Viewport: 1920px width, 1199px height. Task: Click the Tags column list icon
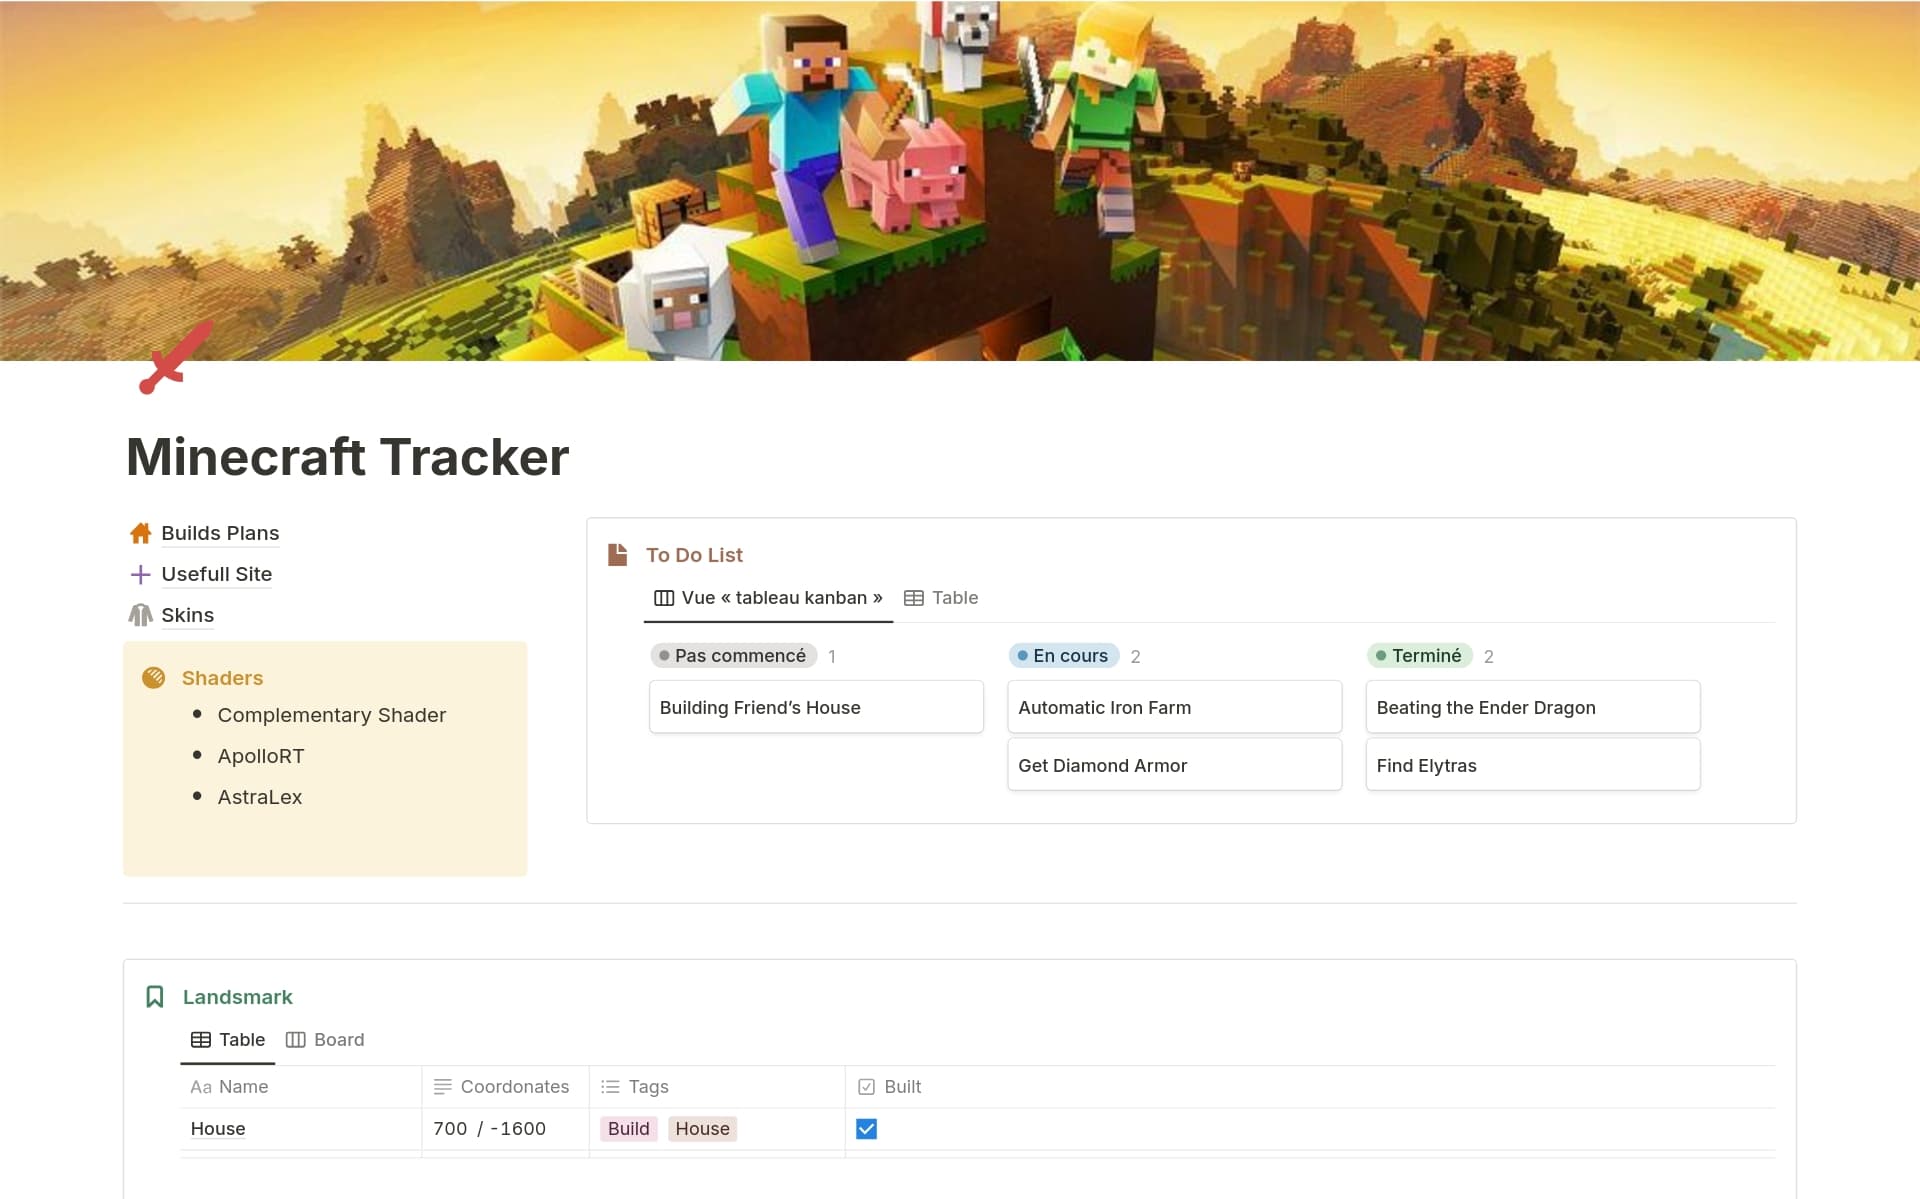(610, 1087)
